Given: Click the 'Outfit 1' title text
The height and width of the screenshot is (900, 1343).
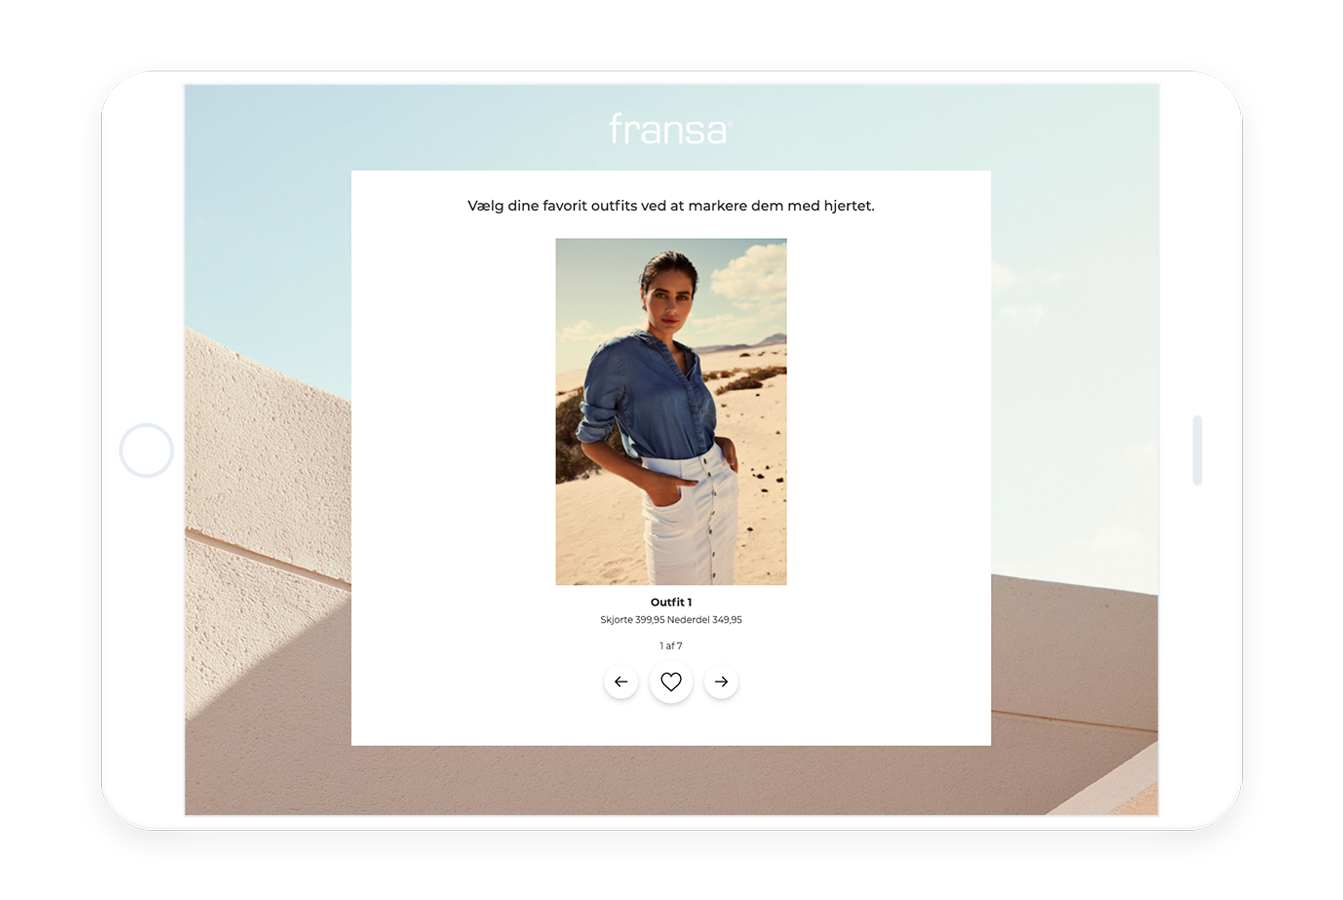Looking at the screenshot, I should (x=671, y=602).
